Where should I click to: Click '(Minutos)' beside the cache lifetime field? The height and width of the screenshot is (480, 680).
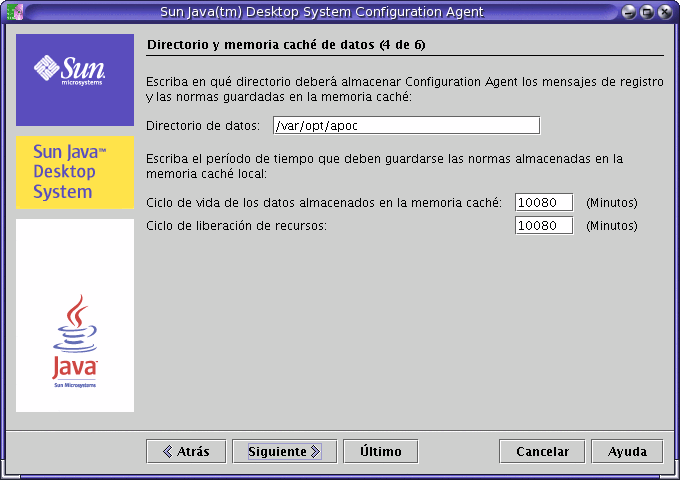pos(612,202)
